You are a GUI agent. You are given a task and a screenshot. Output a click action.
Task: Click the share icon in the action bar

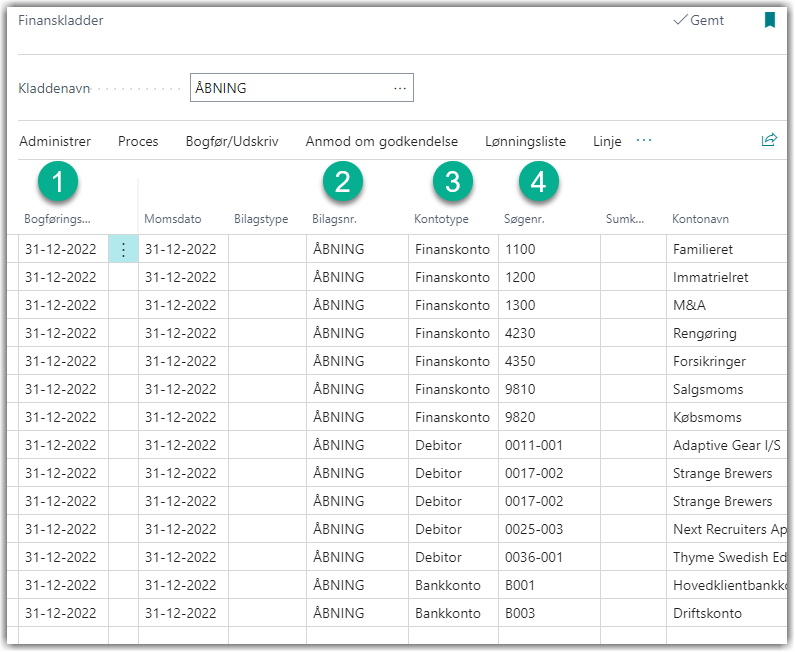[769, 140]
